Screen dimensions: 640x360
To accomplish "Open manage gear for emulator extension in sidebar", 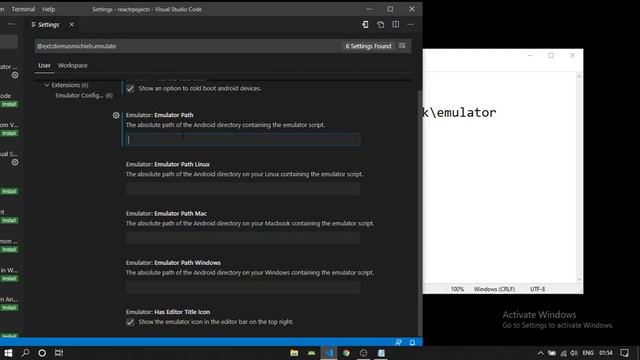I will tap(15, 75).
